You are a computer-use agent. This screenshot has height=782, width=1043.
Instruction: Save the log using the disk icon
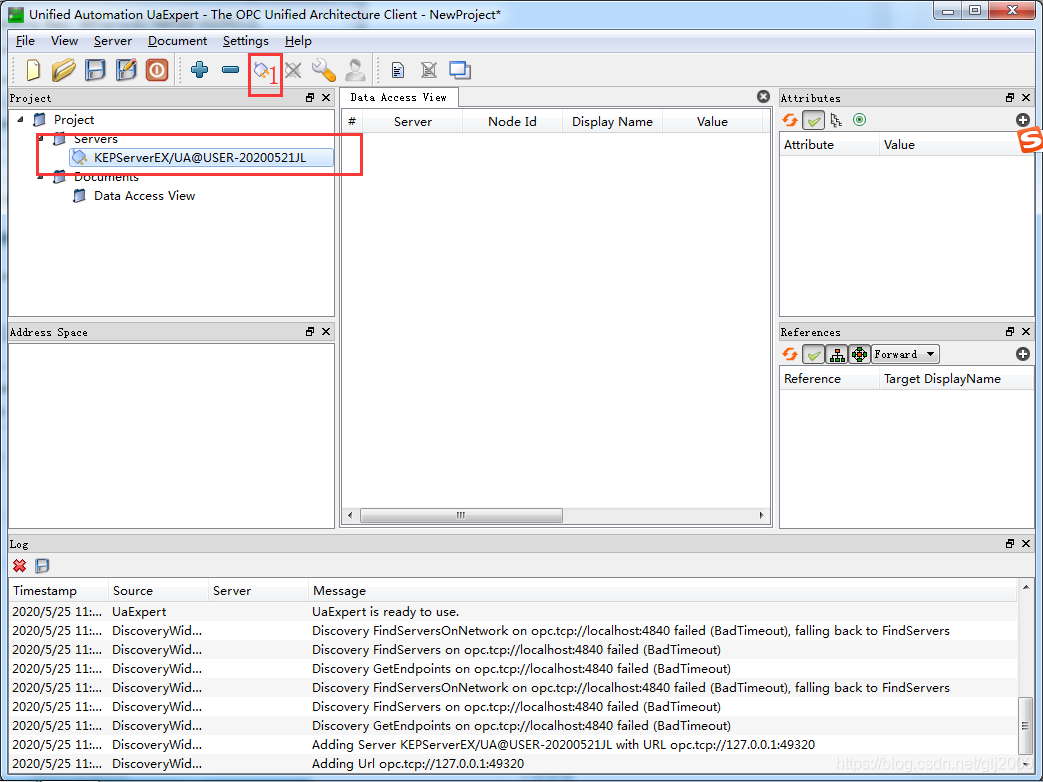[x=42, y=566]
